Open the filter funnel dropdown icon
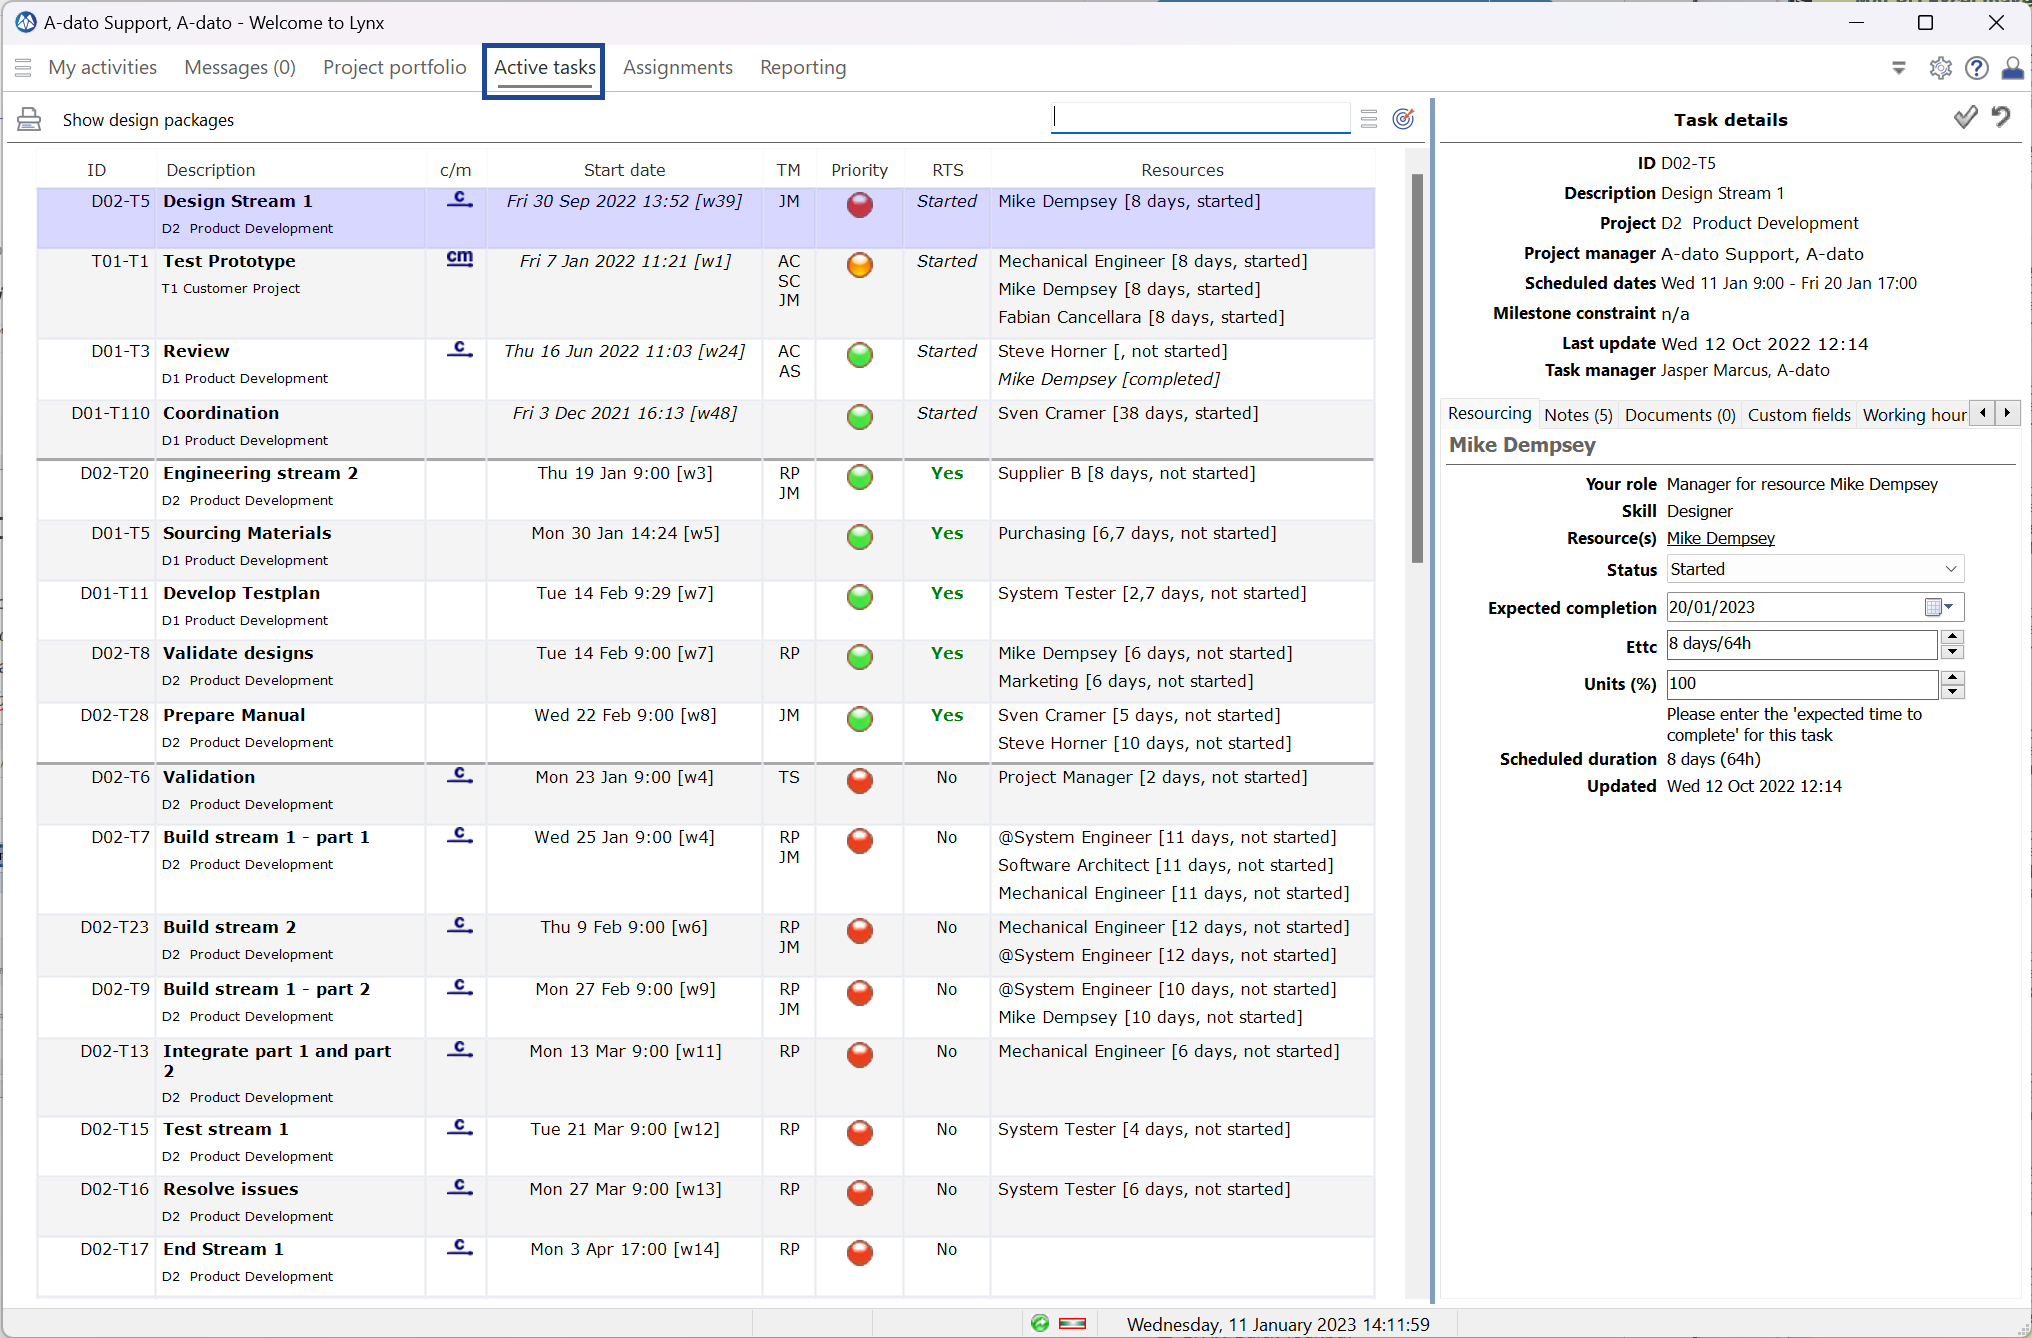 (1898, 68)
